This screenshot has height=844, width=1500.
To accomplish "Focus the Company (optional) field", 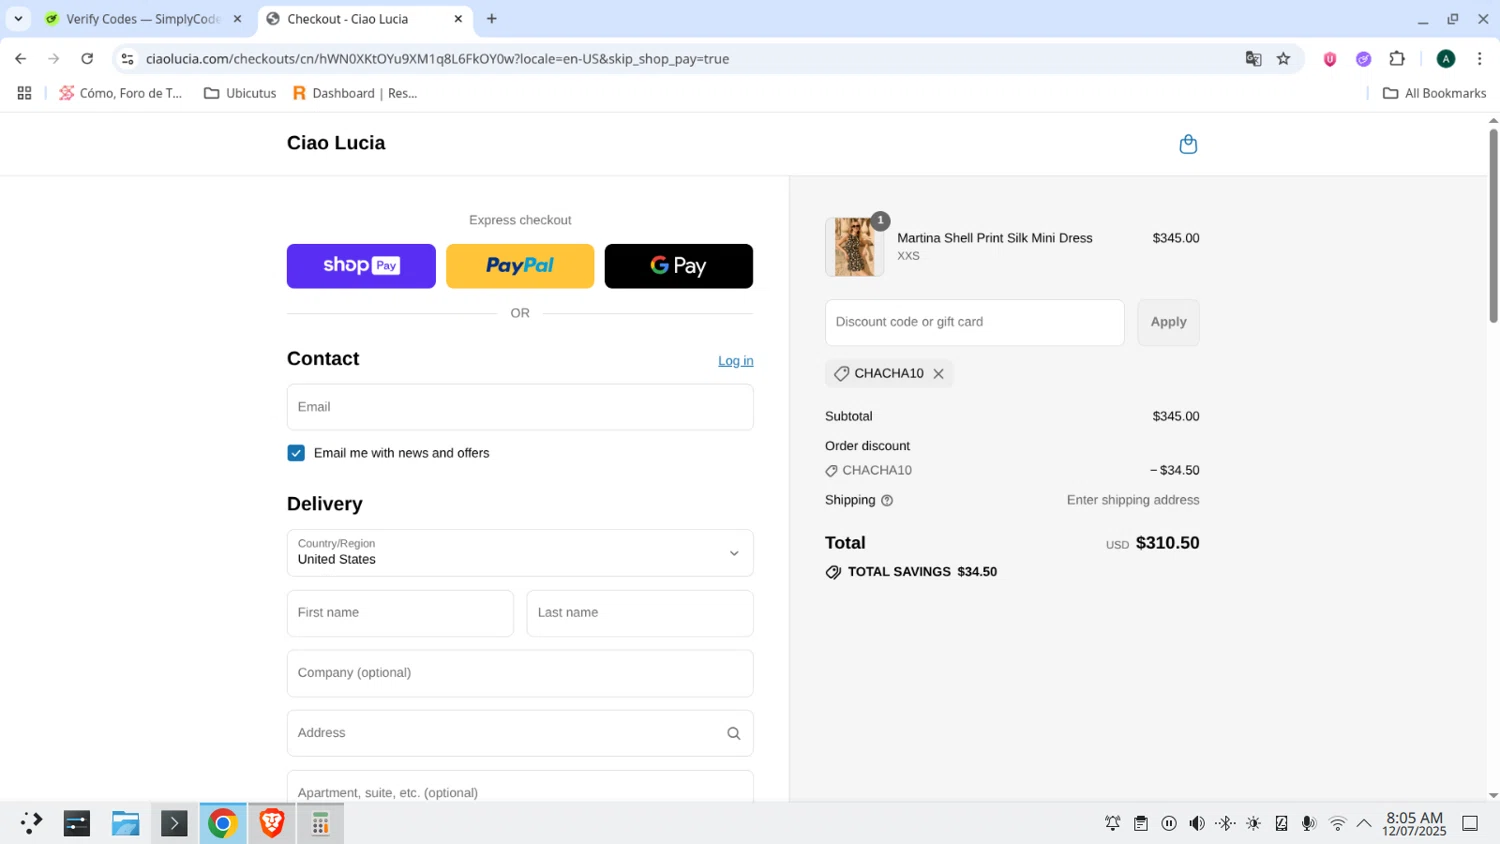I will [520, 673].
